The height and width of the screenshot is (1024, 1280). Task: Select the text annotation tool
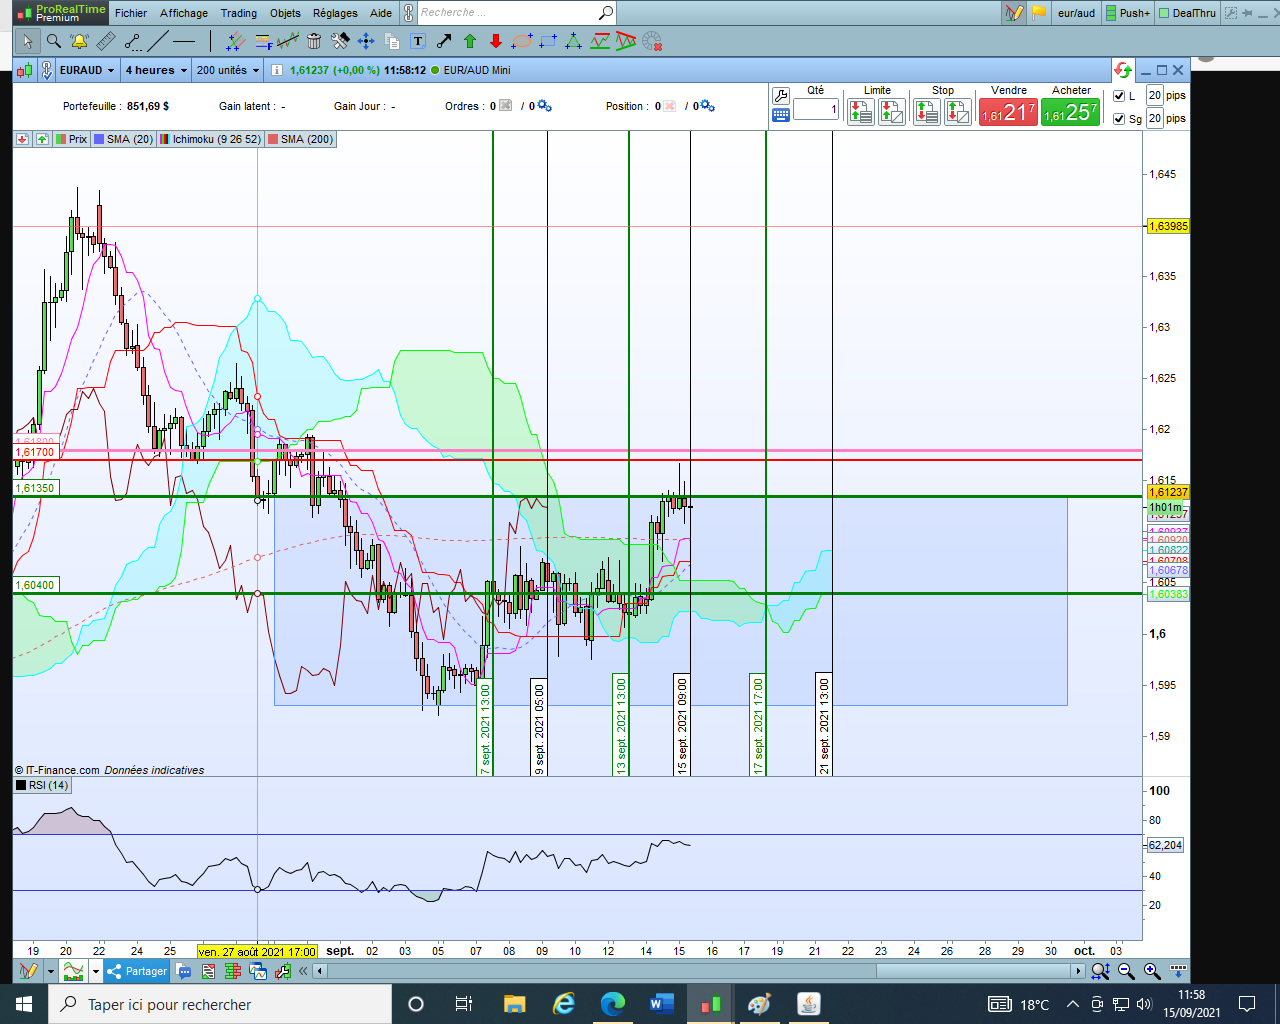click(418, 41)
